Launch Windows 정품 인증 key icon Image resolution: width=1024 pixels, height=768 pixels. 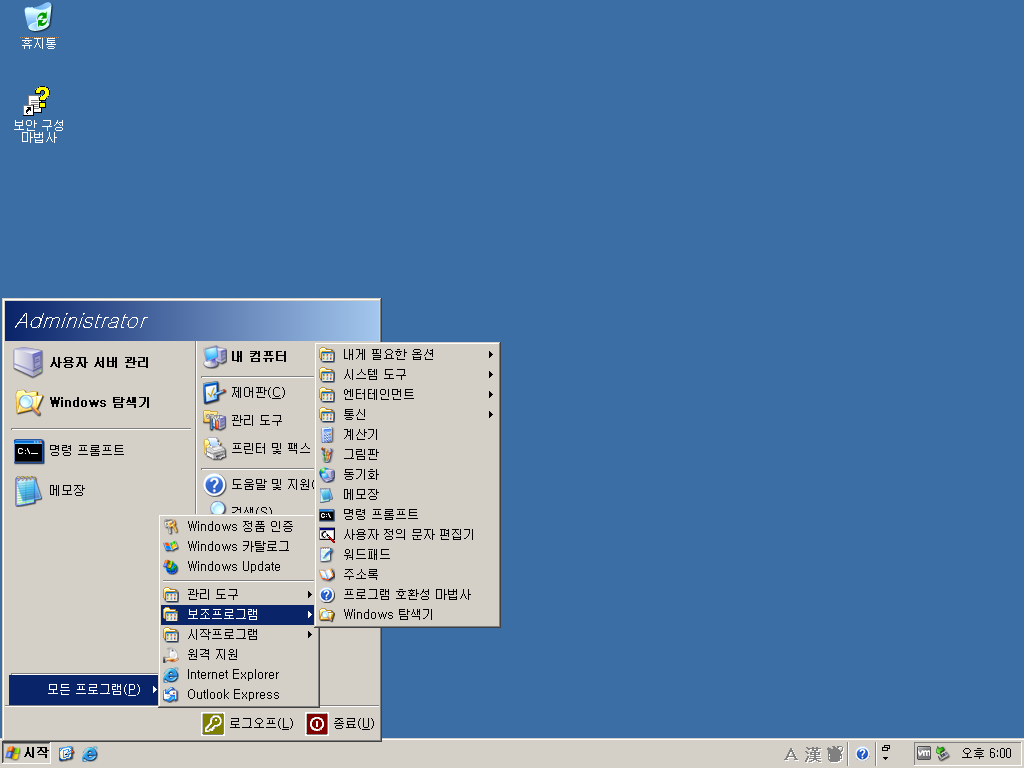171,526
